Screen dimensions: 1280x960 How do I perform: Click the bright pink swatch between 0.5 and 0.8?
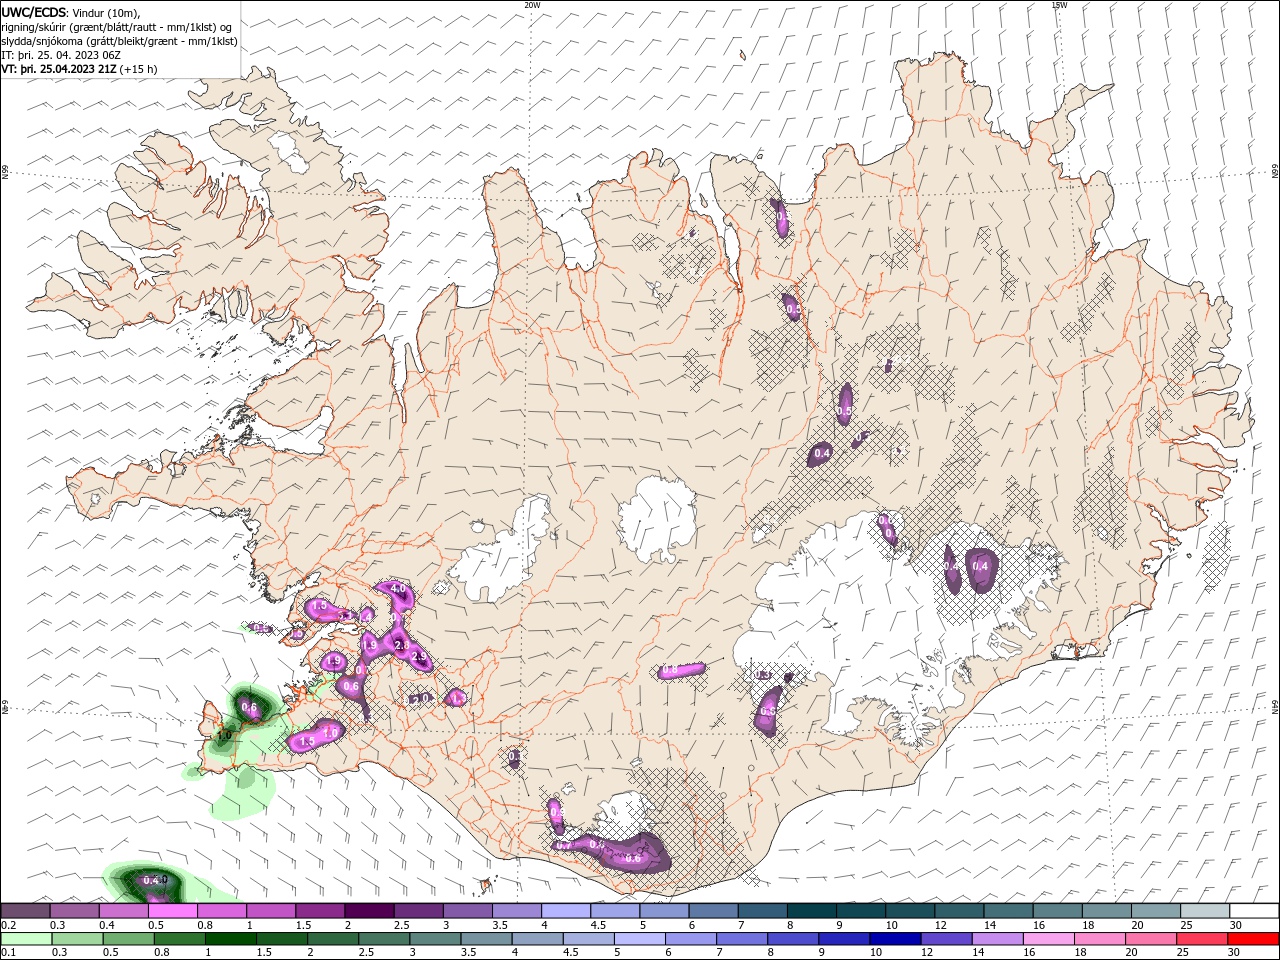(172, 911)
